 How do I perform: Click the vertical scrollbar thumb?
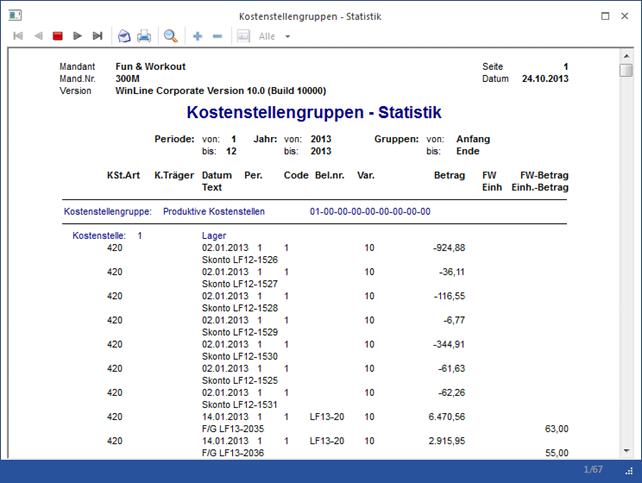click(626, 71)
